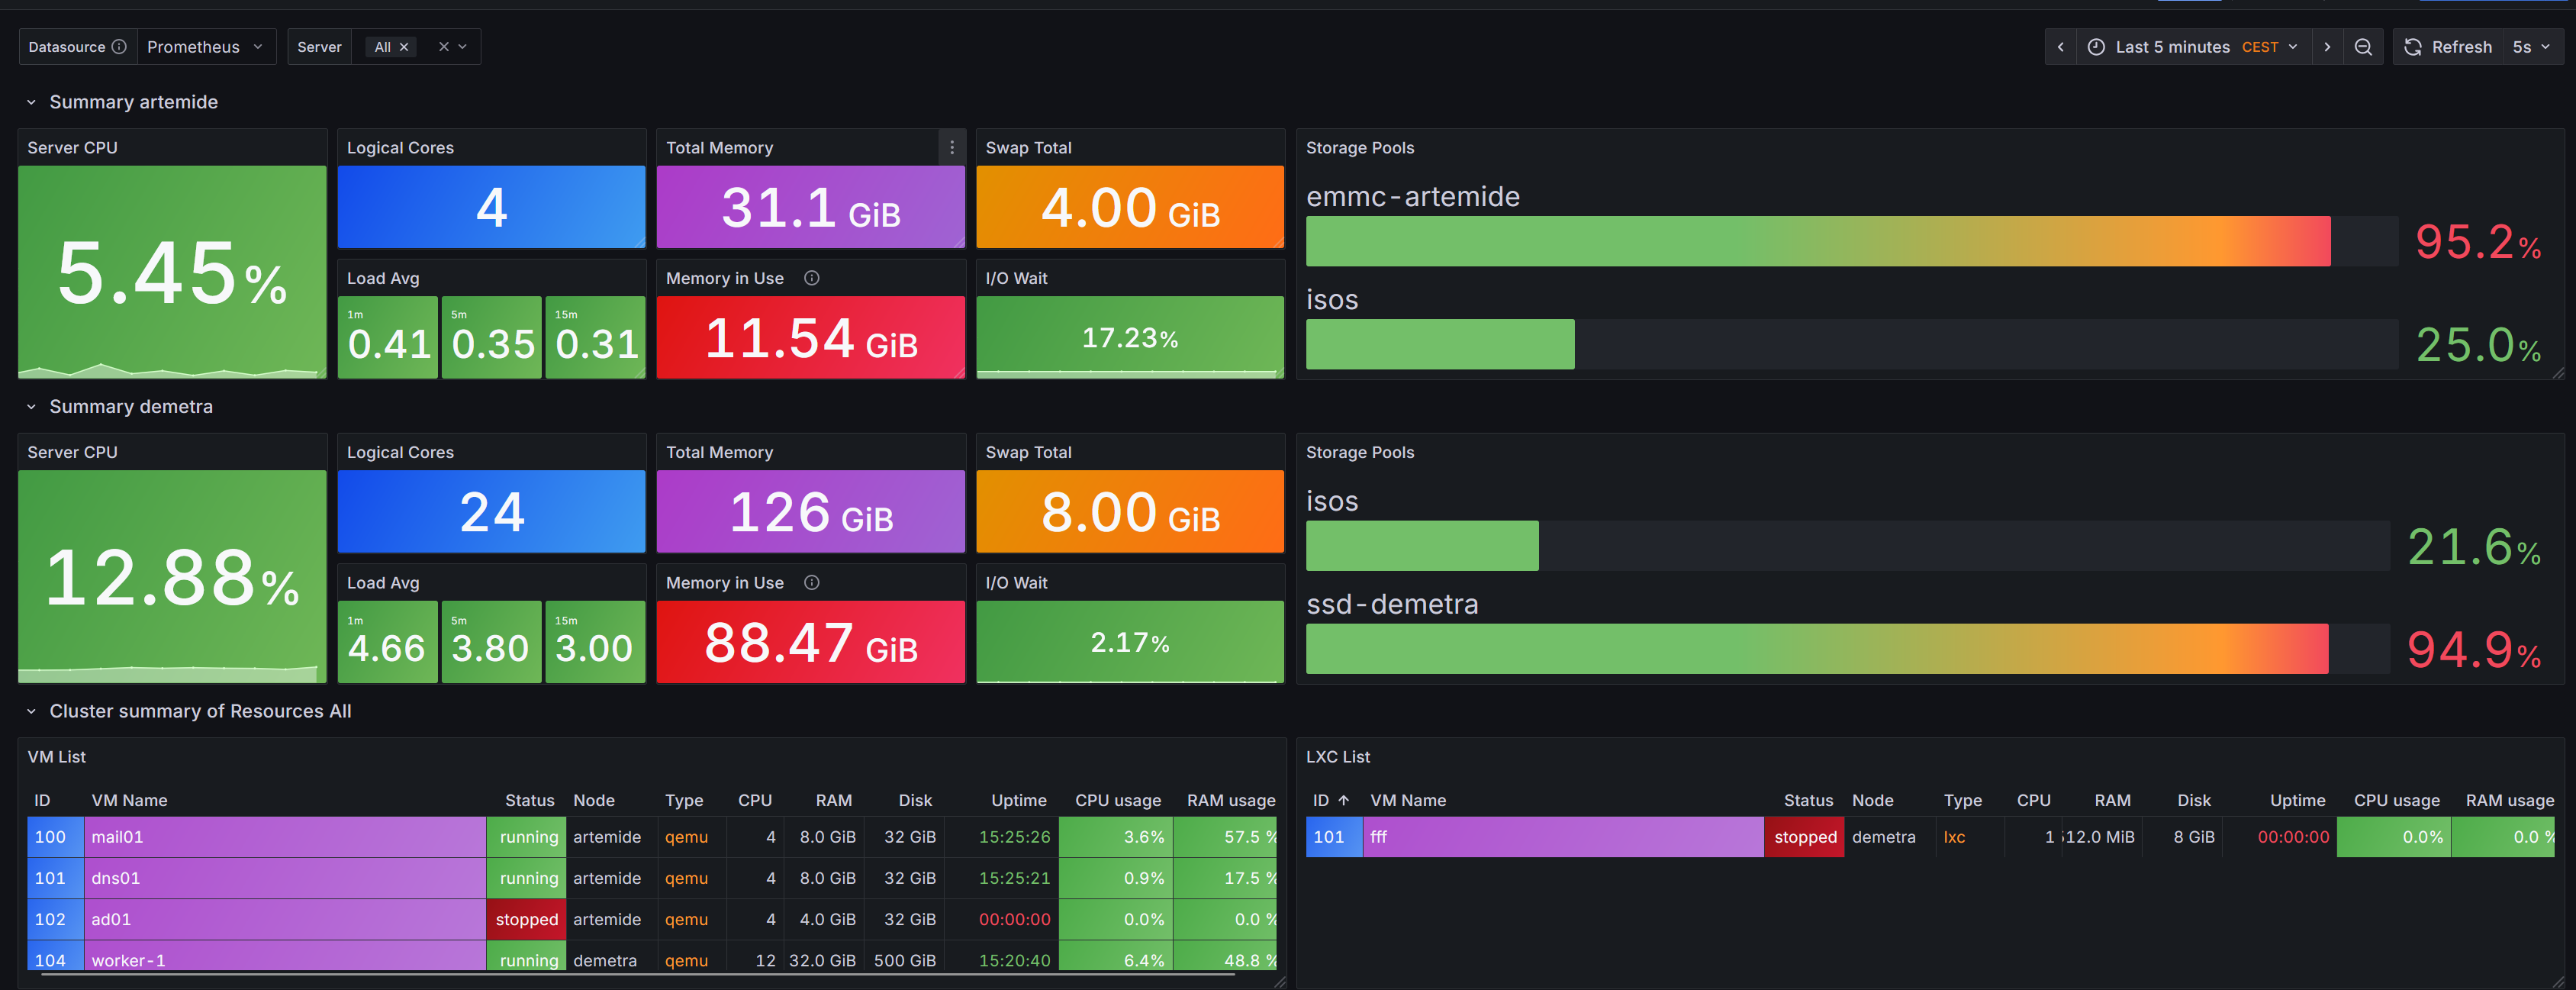Image resolution: width=2576 pixels, height=990 pixels.
Task: Collapse the Summary demetra row
Action: [31, 407]
